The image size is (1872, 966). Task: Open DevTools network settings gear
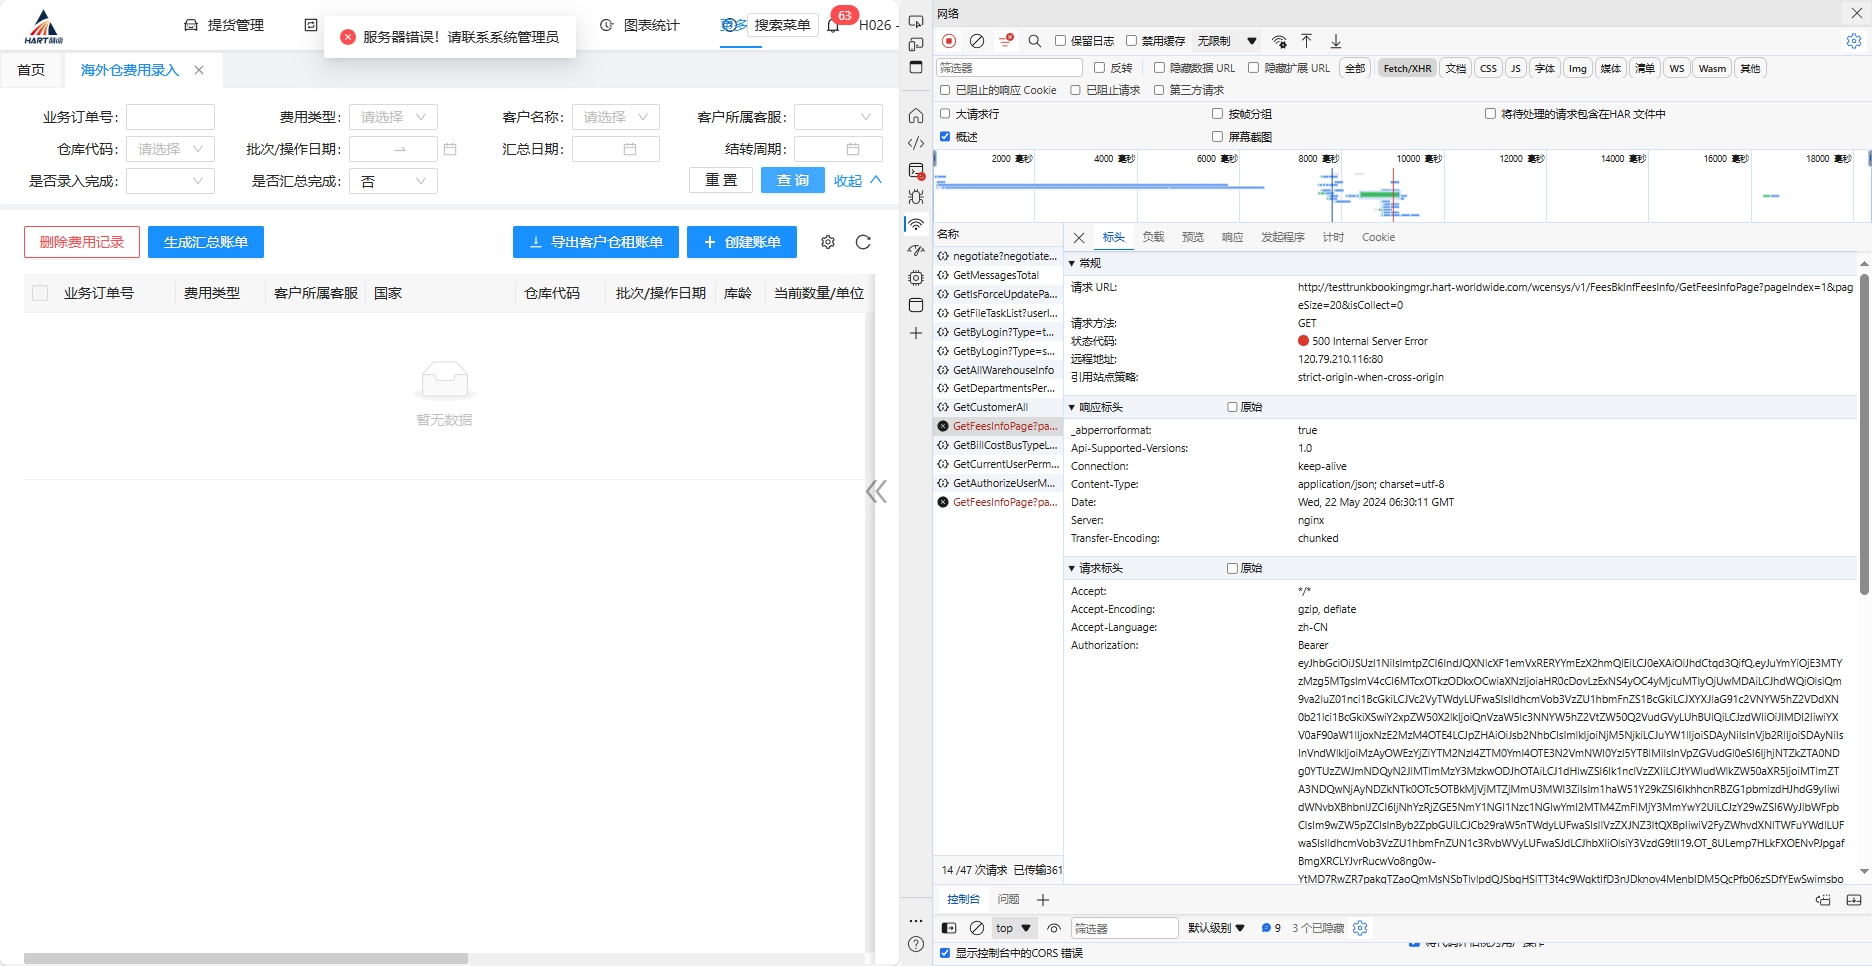(1853, 41)
